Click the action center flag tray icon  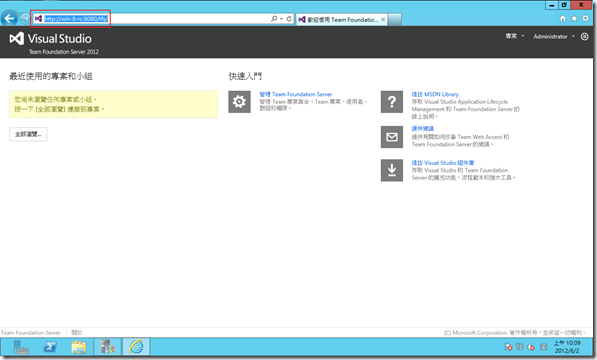508,347
